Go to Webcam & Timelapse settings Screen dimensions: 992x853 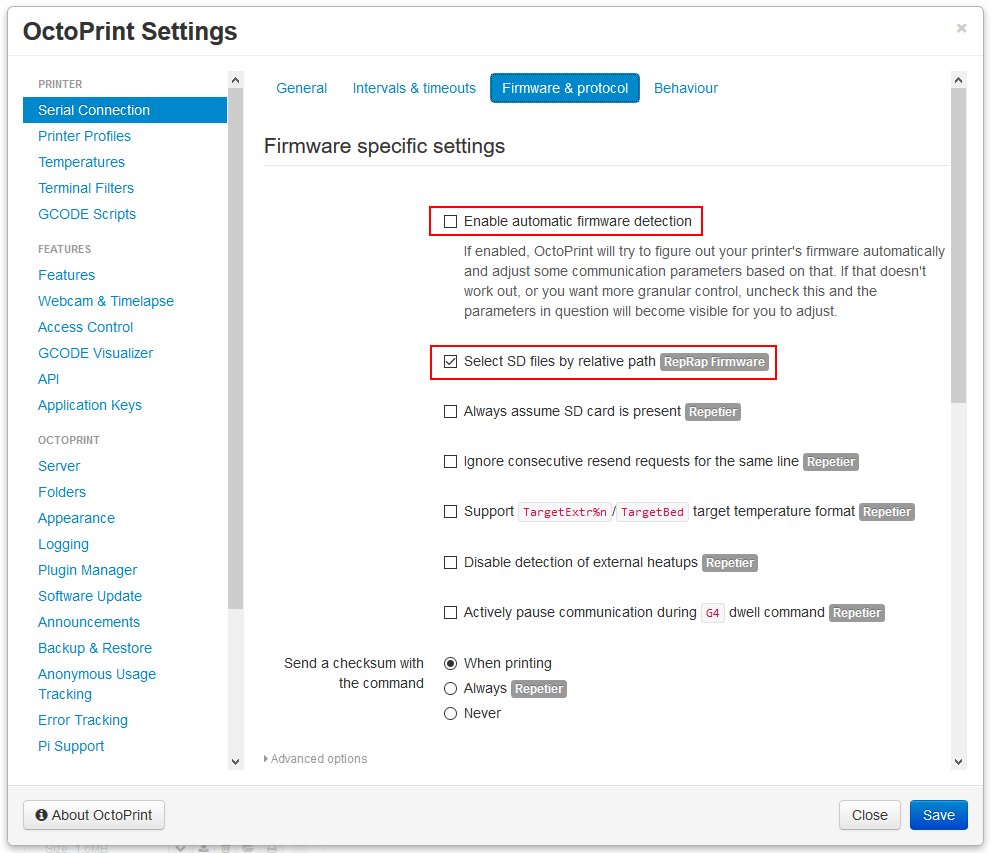tap(106, 300)
